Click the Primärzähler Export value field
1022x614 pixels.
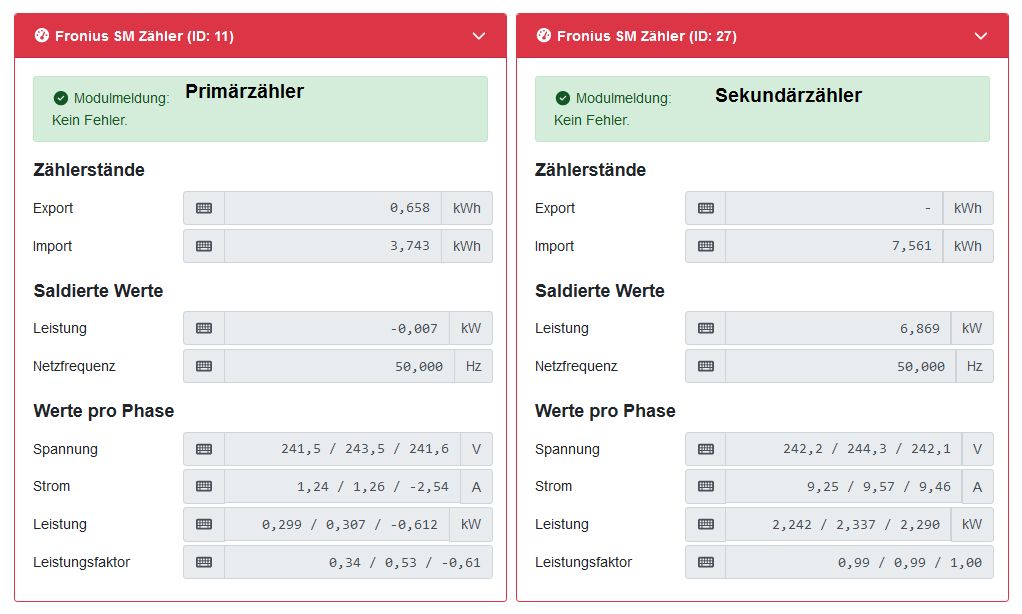[332, 208]
